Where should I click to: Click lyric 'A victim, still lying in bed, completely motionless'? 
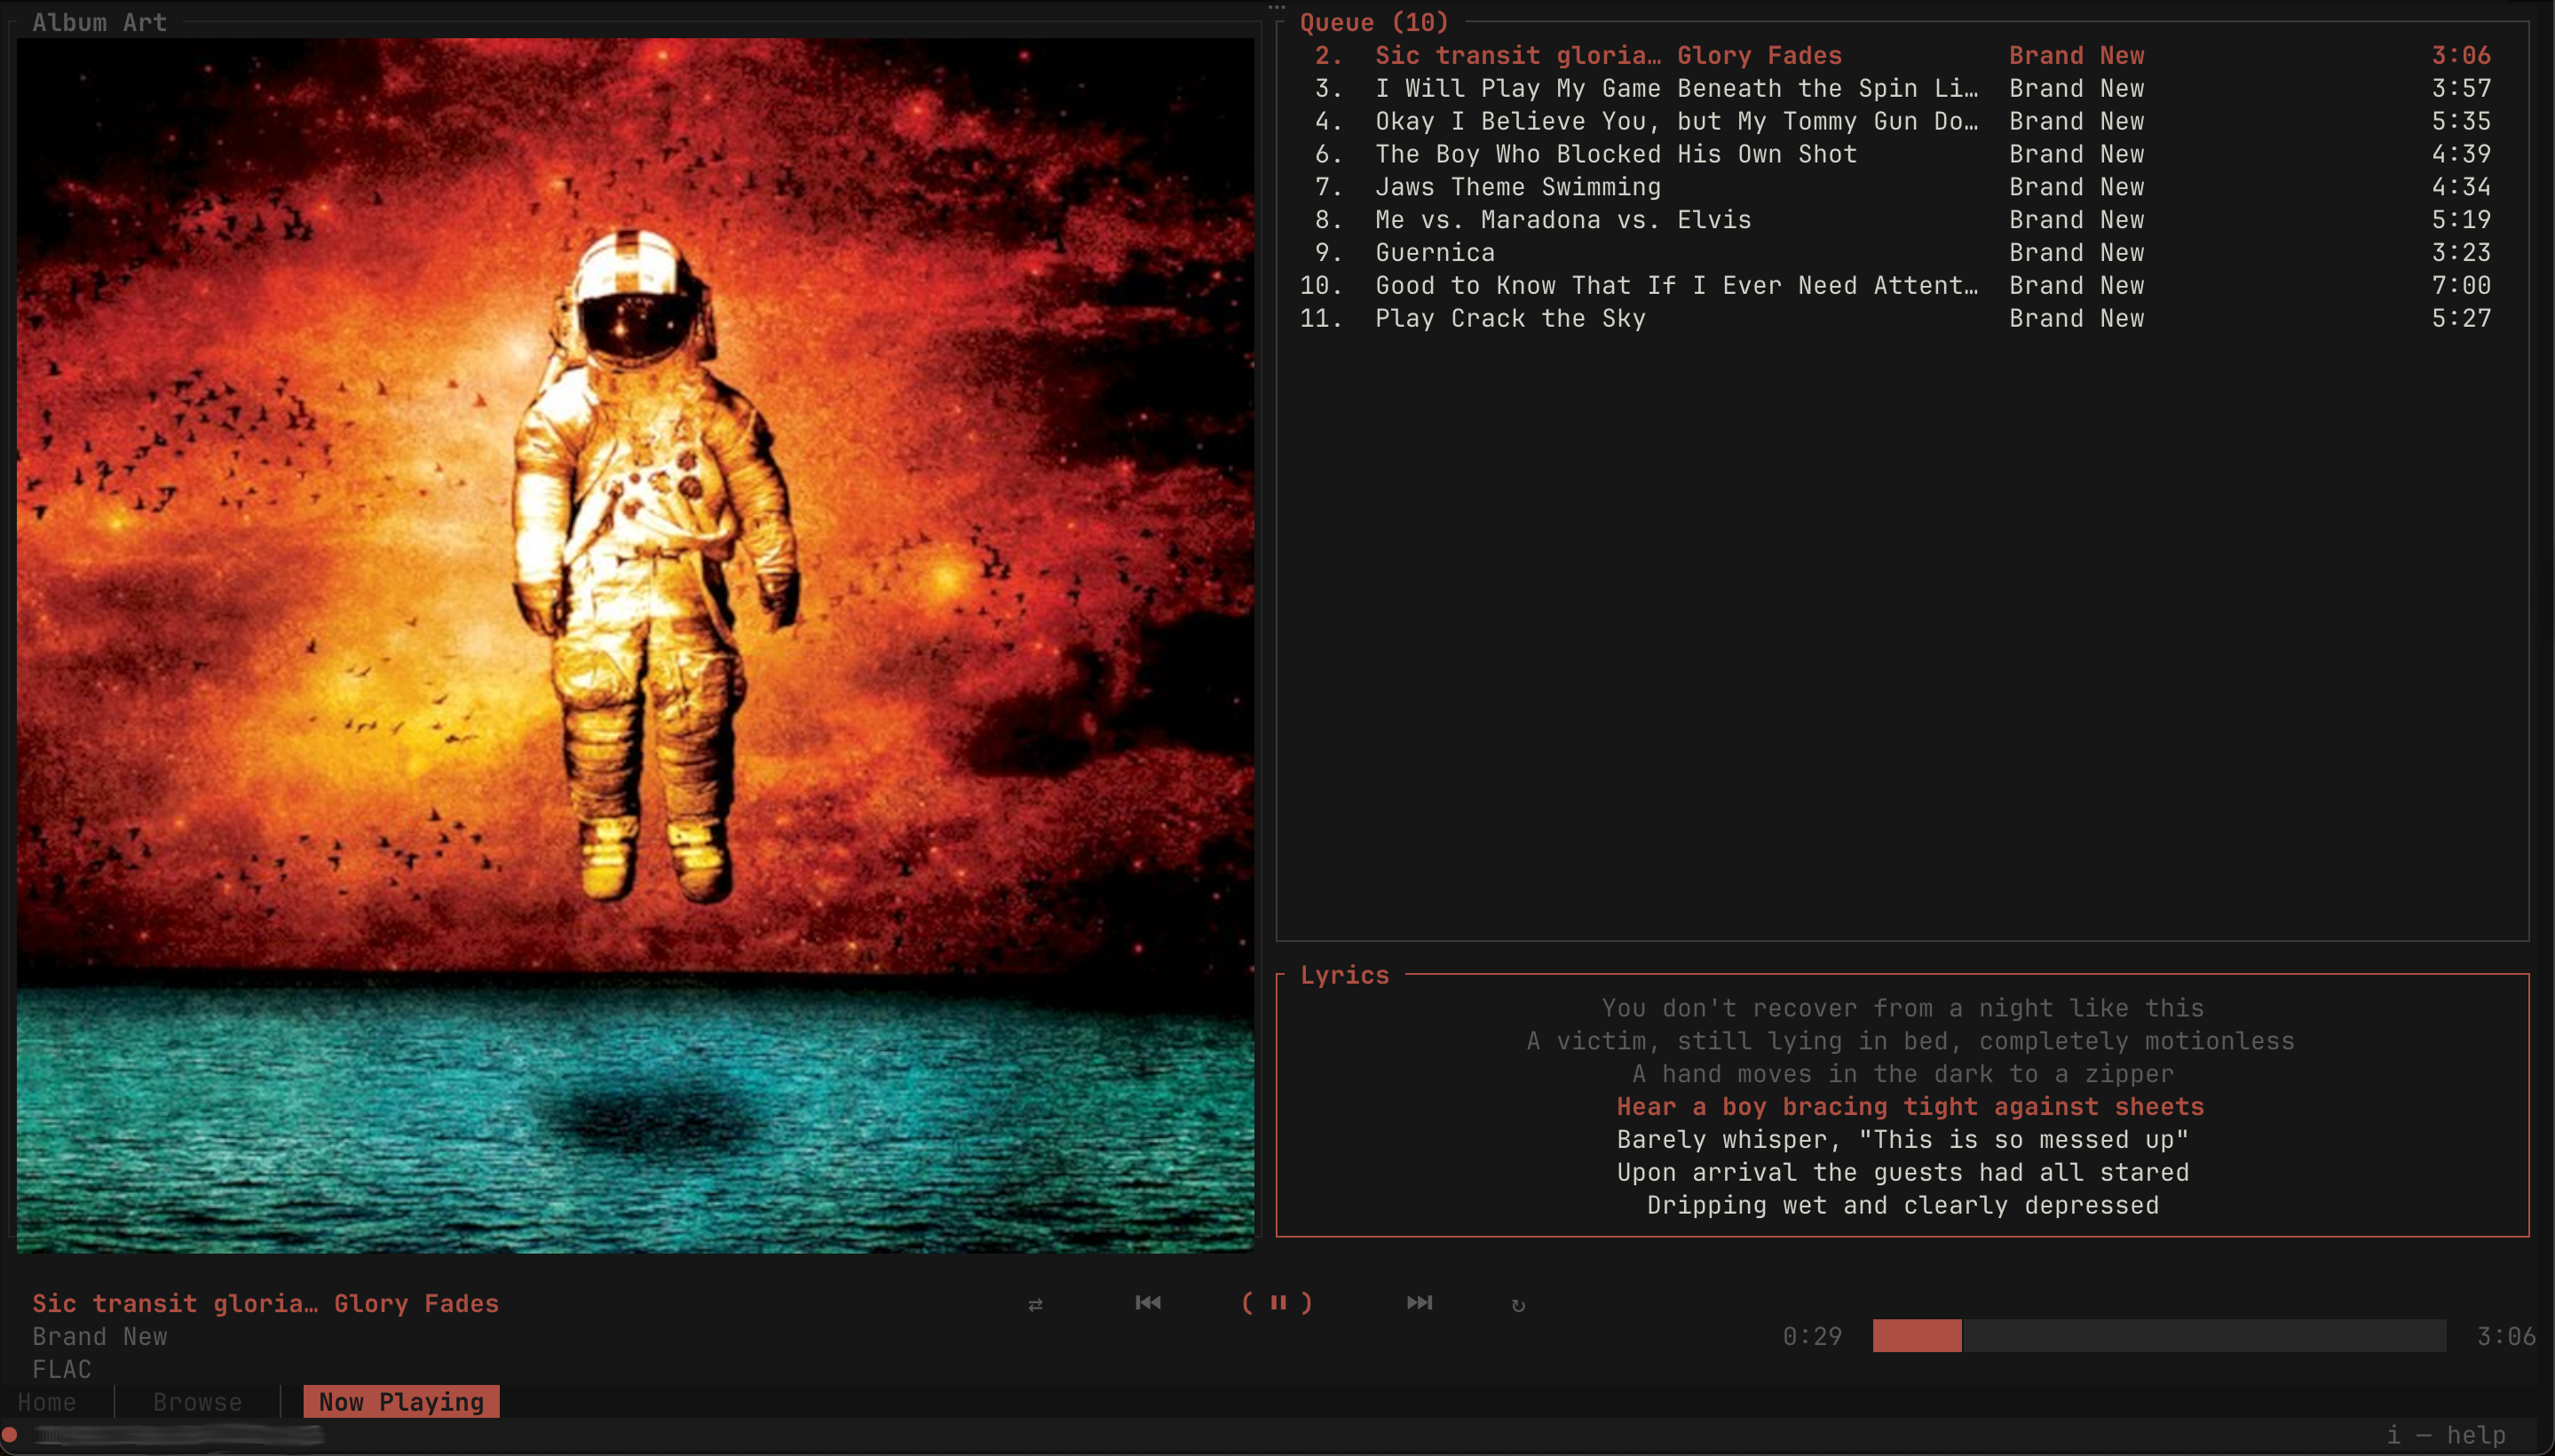(x=1910, y=1042)
